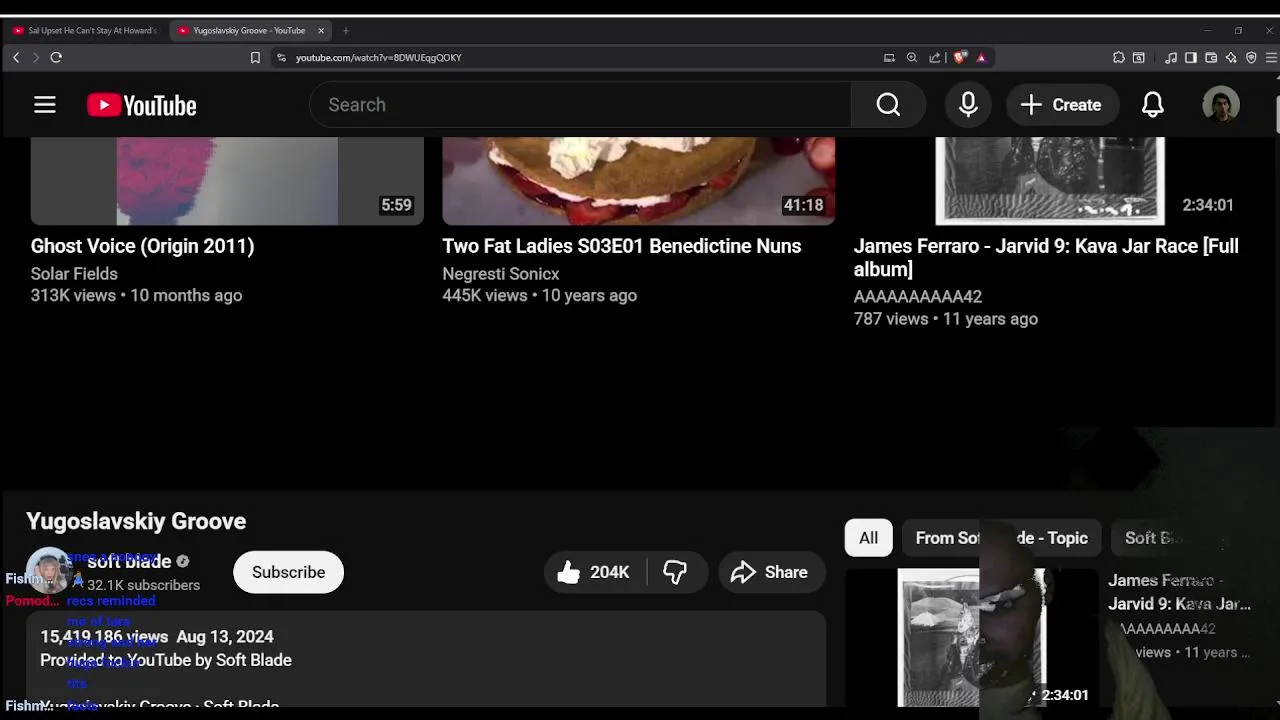Go to YouTube home via logo

(x=141, y=105)
